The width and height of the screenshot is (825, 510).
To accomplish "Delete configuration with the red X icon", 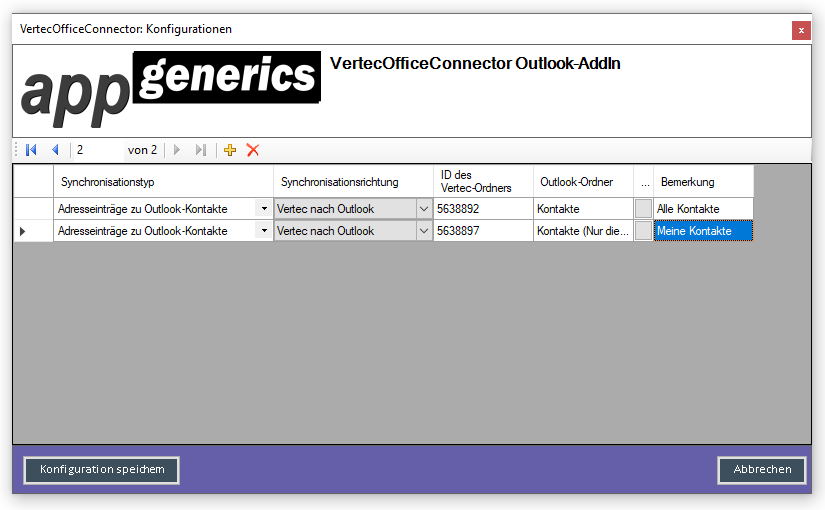I will pyautogui.click(x=253, y=150).
